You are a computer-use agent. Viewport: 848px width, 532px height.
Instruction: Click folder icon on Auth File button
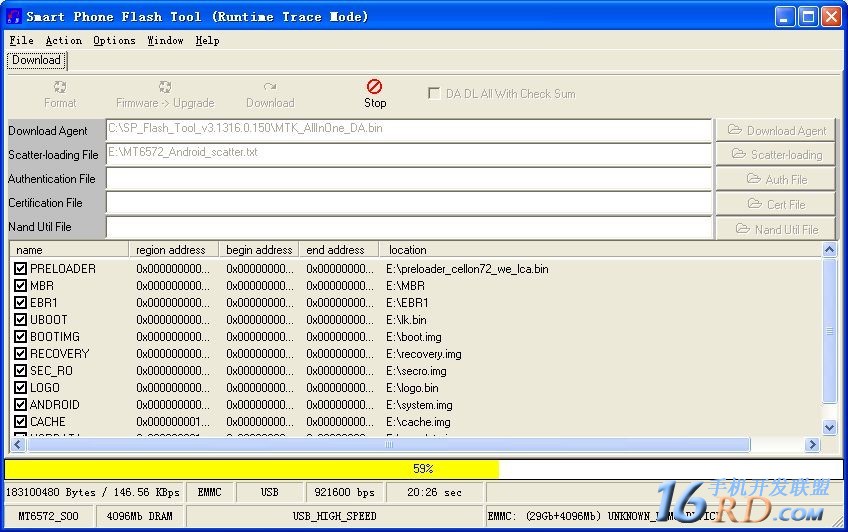[x=753, y=178]
